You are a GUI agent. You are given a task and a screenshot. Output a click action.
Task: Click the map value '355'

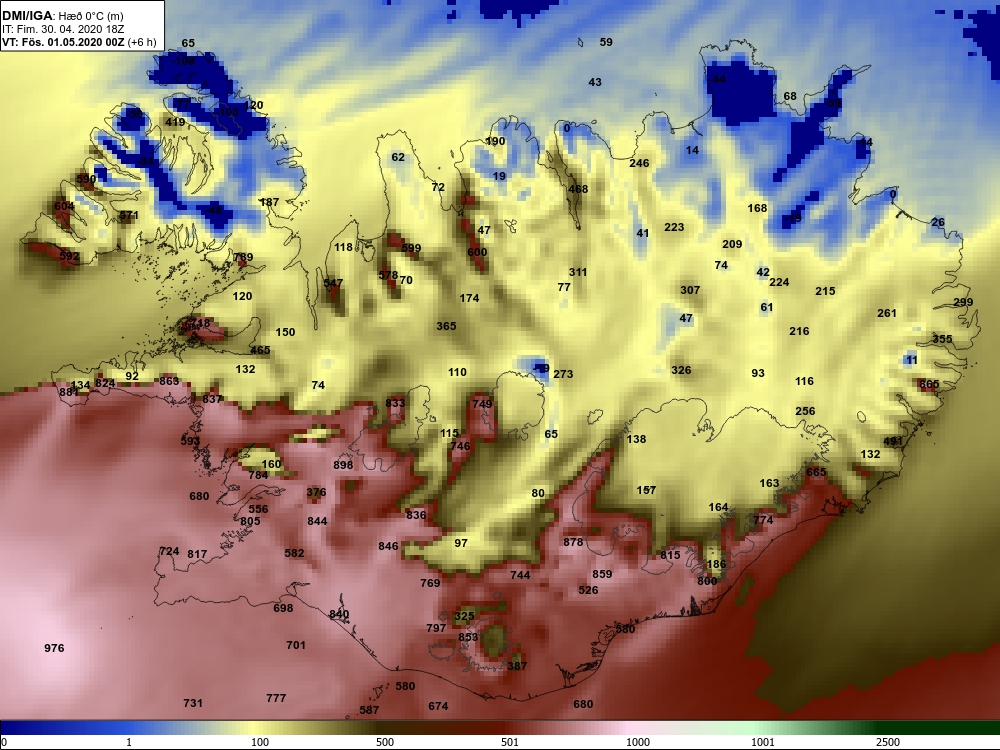pyautogui.click(x=942, y=339)
